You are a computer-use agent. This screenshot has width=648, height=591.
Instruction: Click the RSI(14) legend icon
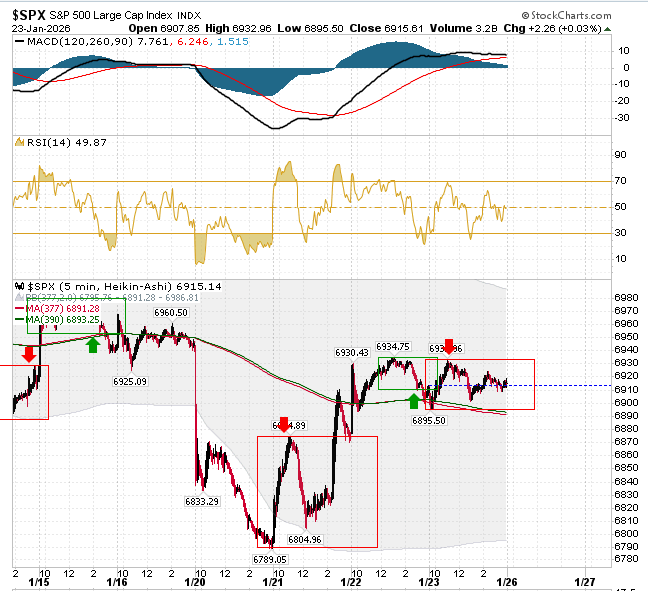pyautogui.click(x=19, y=142)
